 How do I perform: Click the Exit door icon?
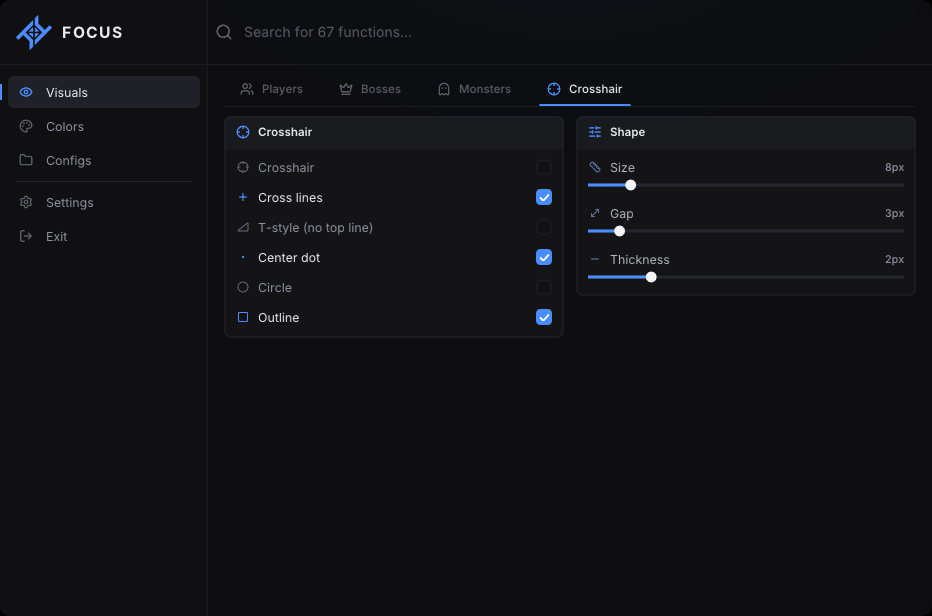point(26,236)
